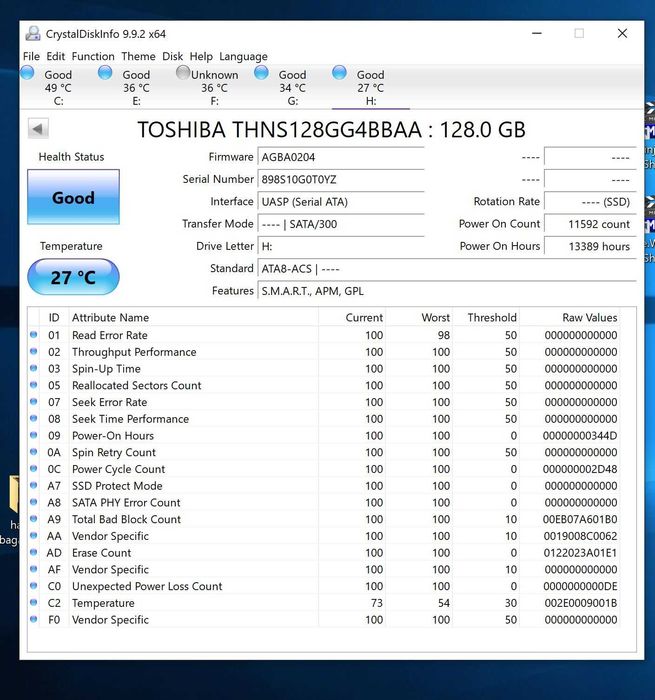655x700 pixels.
Task: Click the Raw Values column header
Action: click(570, 317)
